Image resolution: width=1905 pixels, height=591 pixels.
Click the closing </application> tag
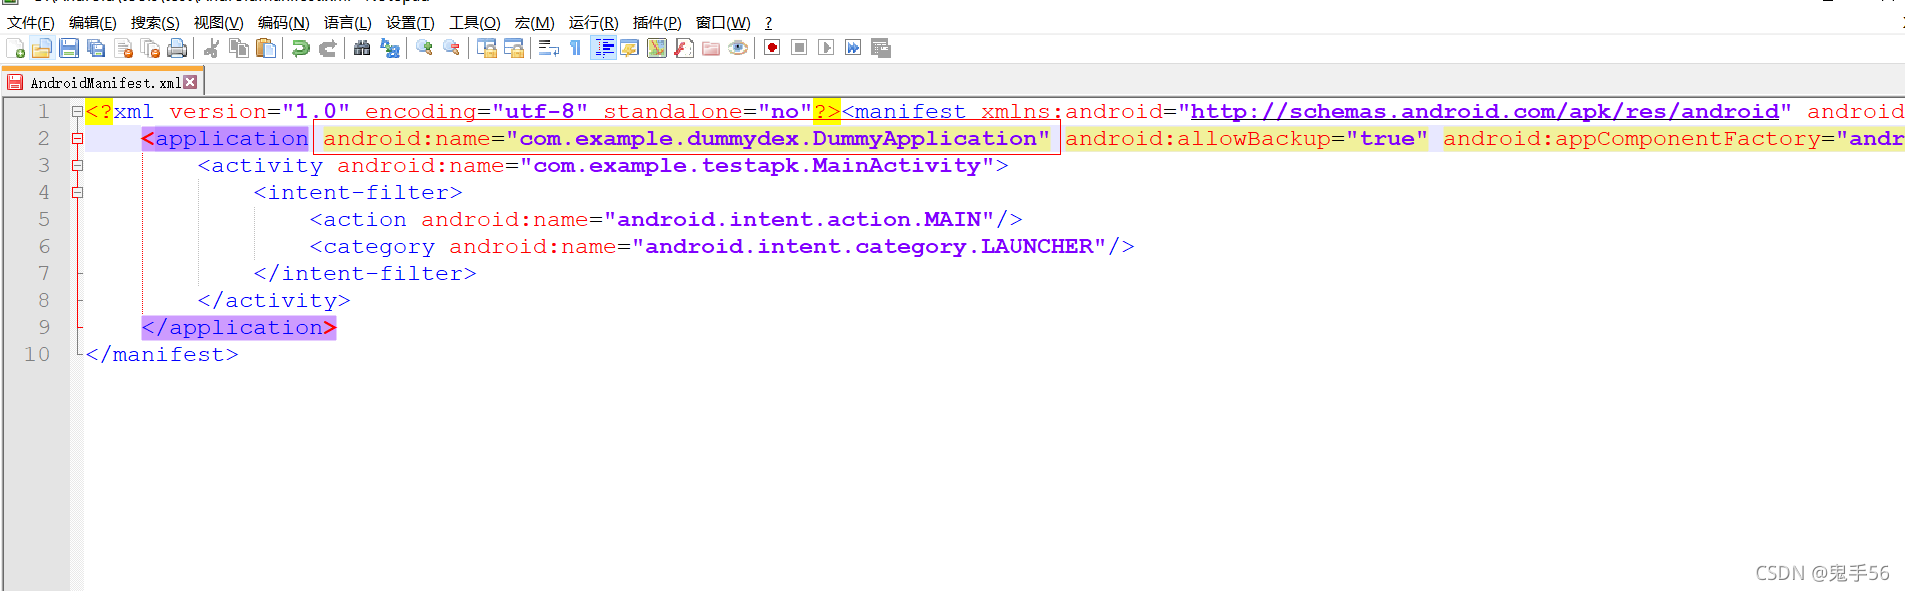239,328
